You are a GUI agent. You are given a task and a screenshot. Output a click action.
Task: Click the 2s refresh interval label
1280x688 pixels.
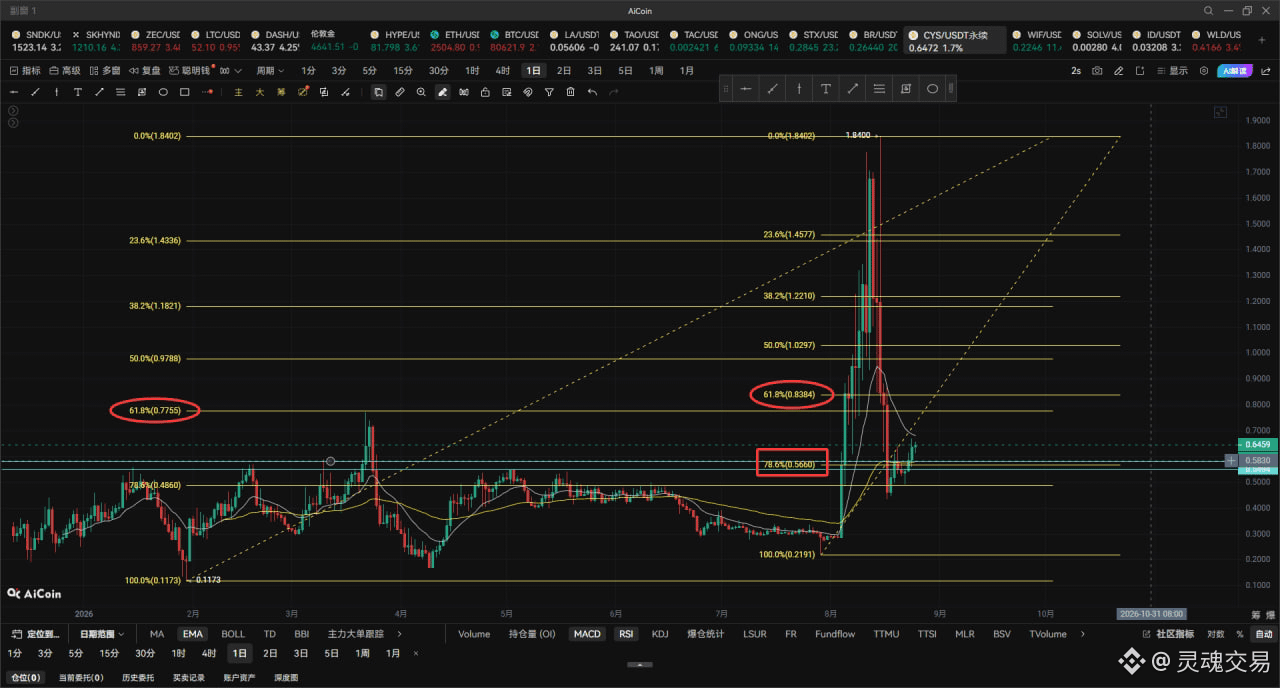[x=1075, y=71]
